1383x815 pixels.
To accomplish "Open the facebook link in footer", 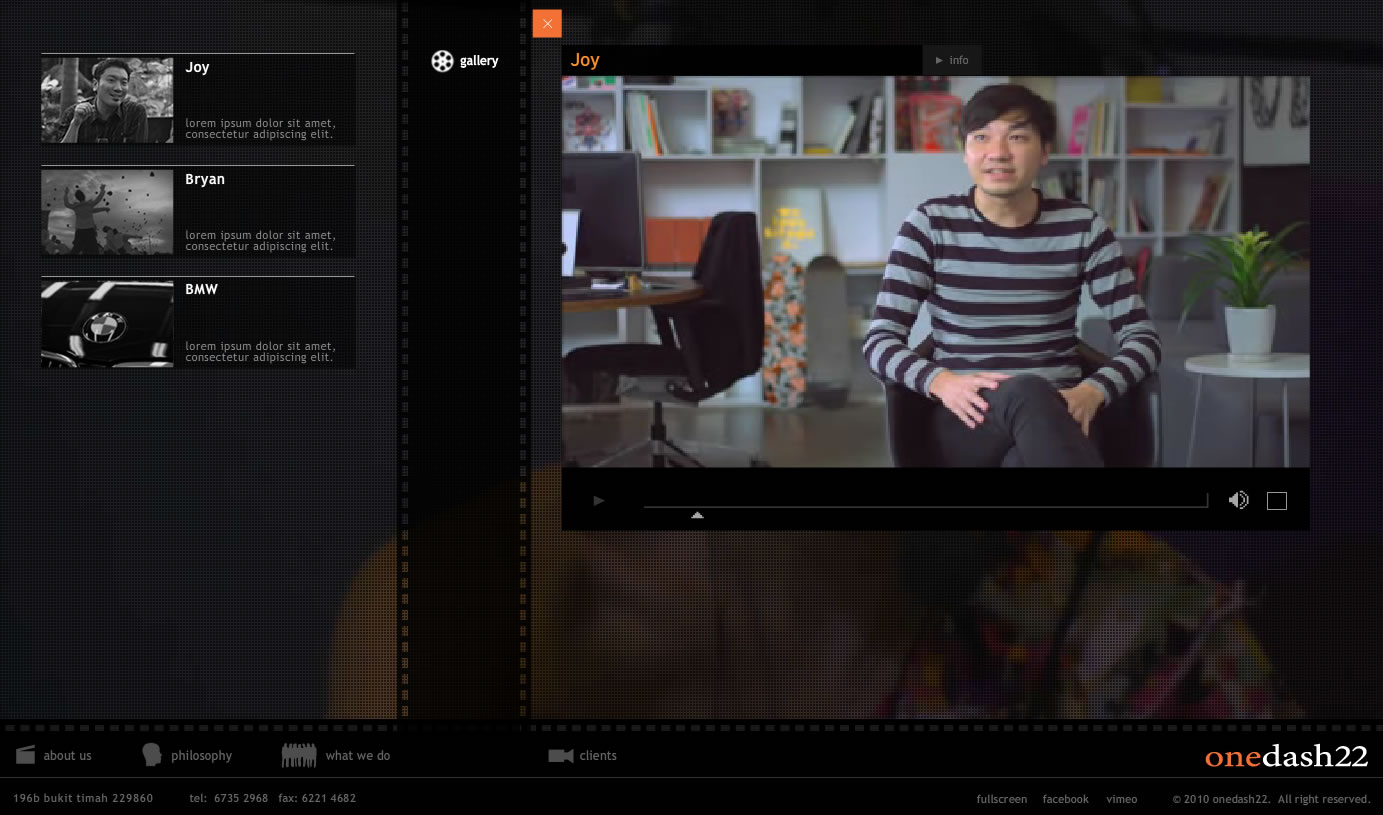I will (1065, 799).
